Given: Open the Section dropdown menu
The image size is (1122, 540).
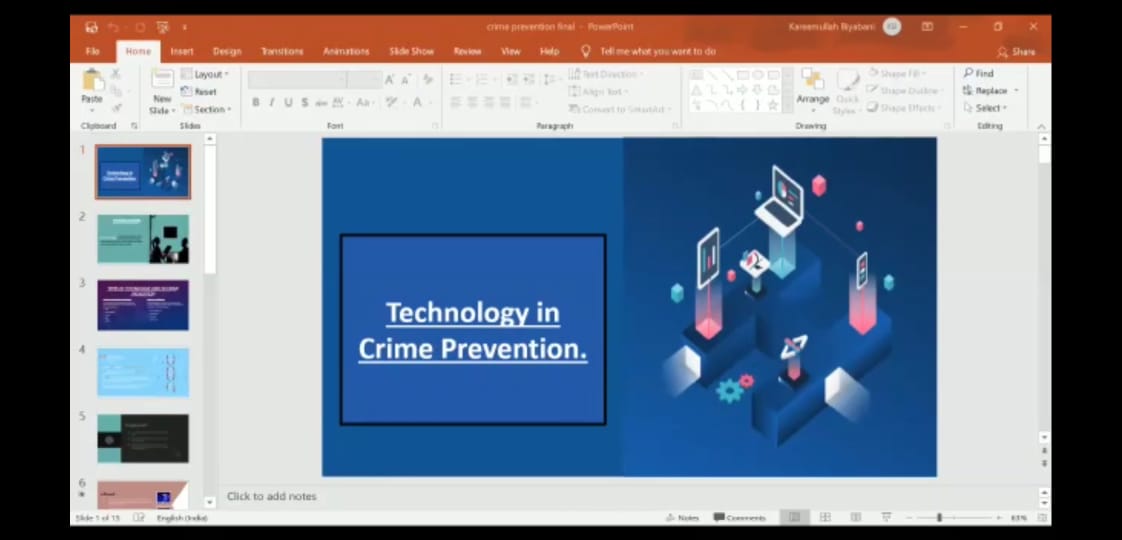Looking at the screenshot, I should [x=206, y=109].
